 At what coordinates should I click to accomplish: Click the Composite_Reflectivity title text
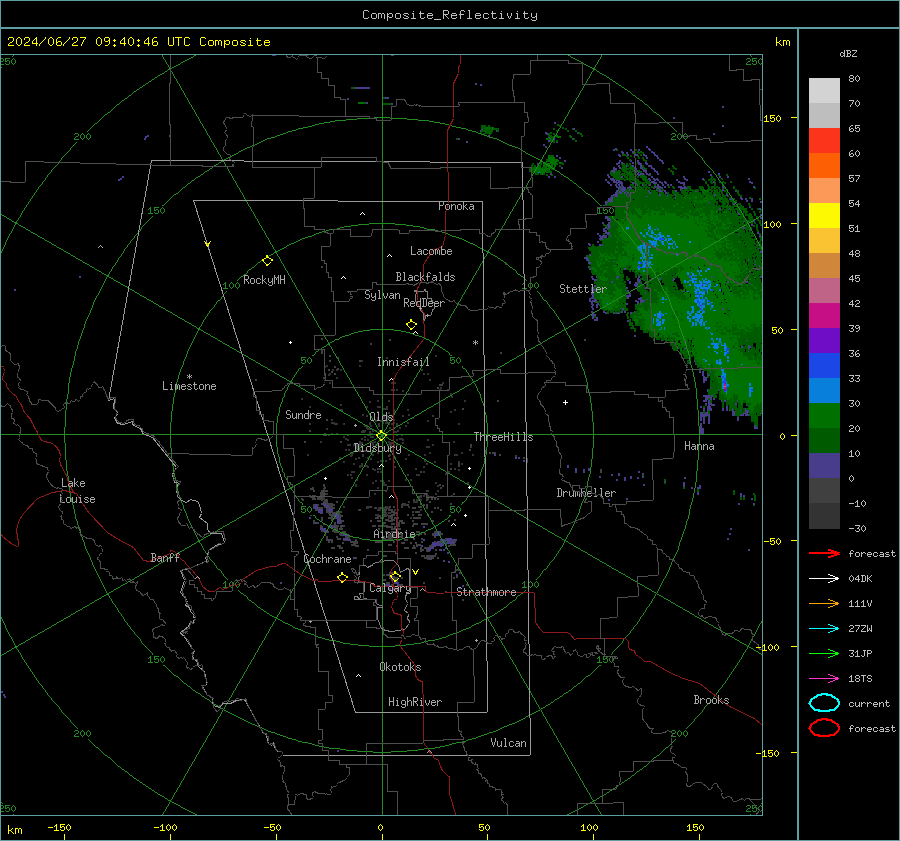pyautogui.click(x=450, y=15)
